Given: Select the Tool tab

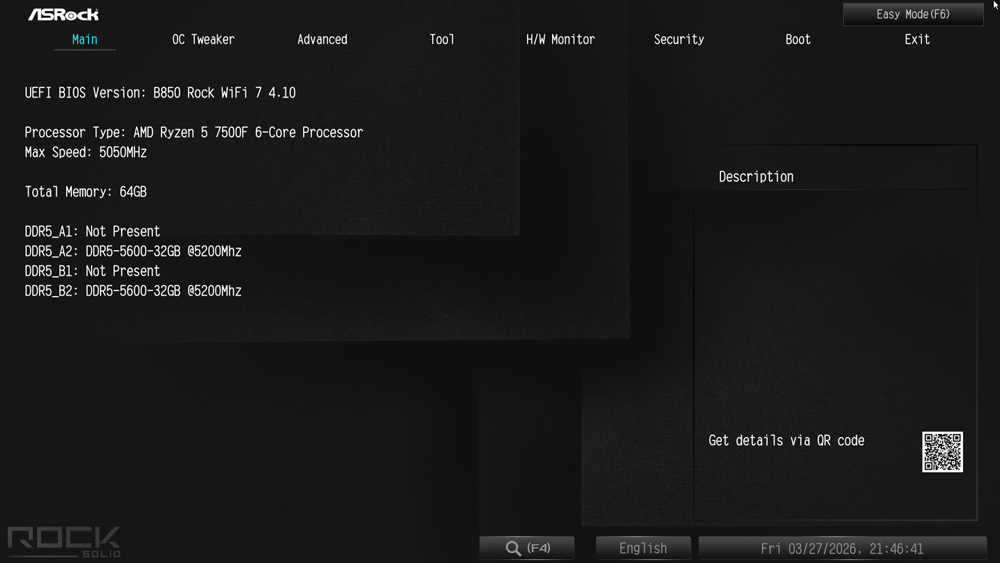Looking at the screenshot, I should click(442, 39).
